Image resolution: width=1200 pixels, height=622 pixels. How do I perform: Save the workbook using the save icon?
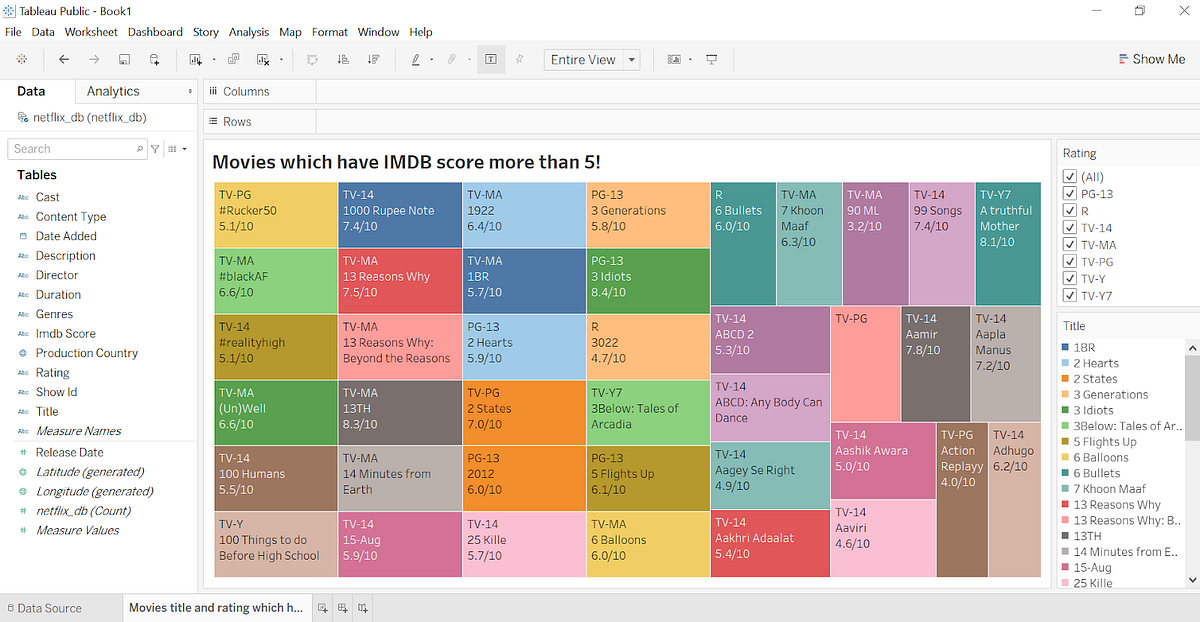pos(124,59)
